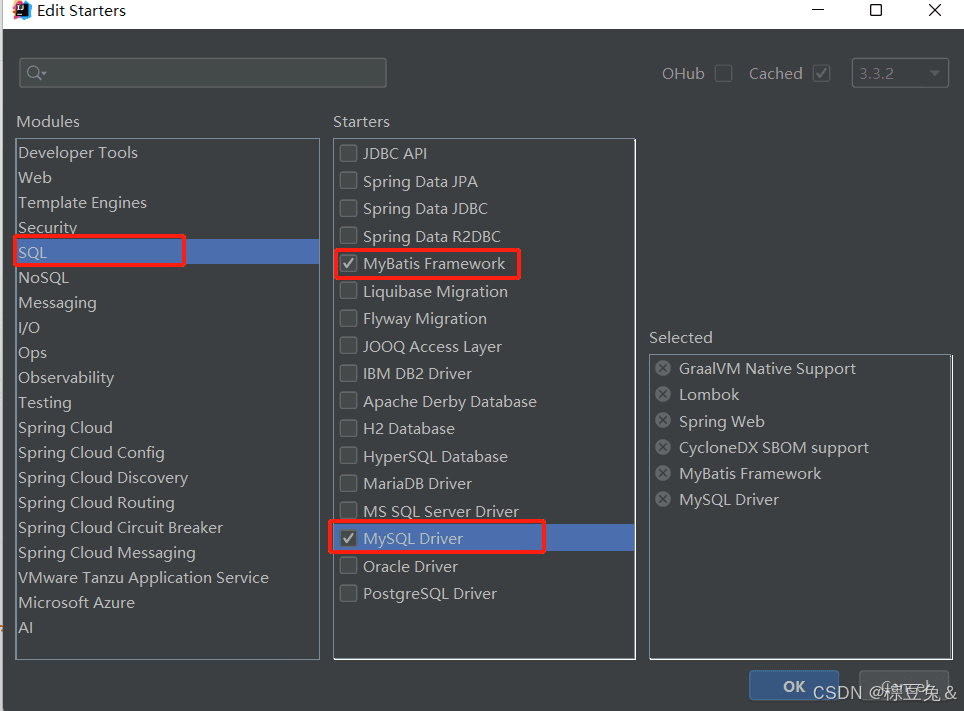This screenshot has height=711, width=964.
Task: Close the Edit Starters dialog
Action: pos(935,10)
